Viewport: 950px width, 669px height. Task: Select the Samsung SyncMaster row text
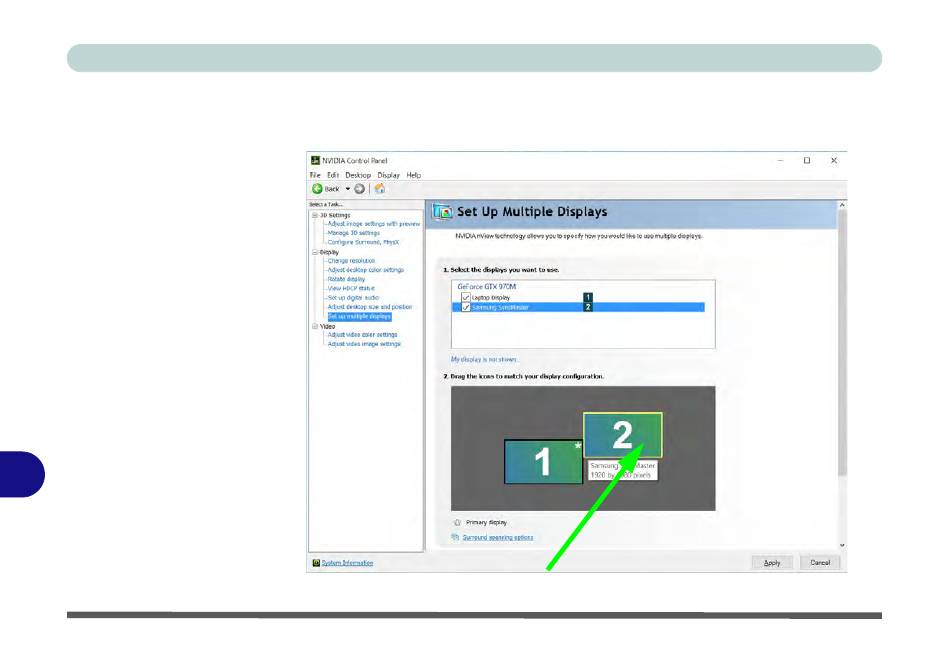pyautogui.click(x=500, y=307)
